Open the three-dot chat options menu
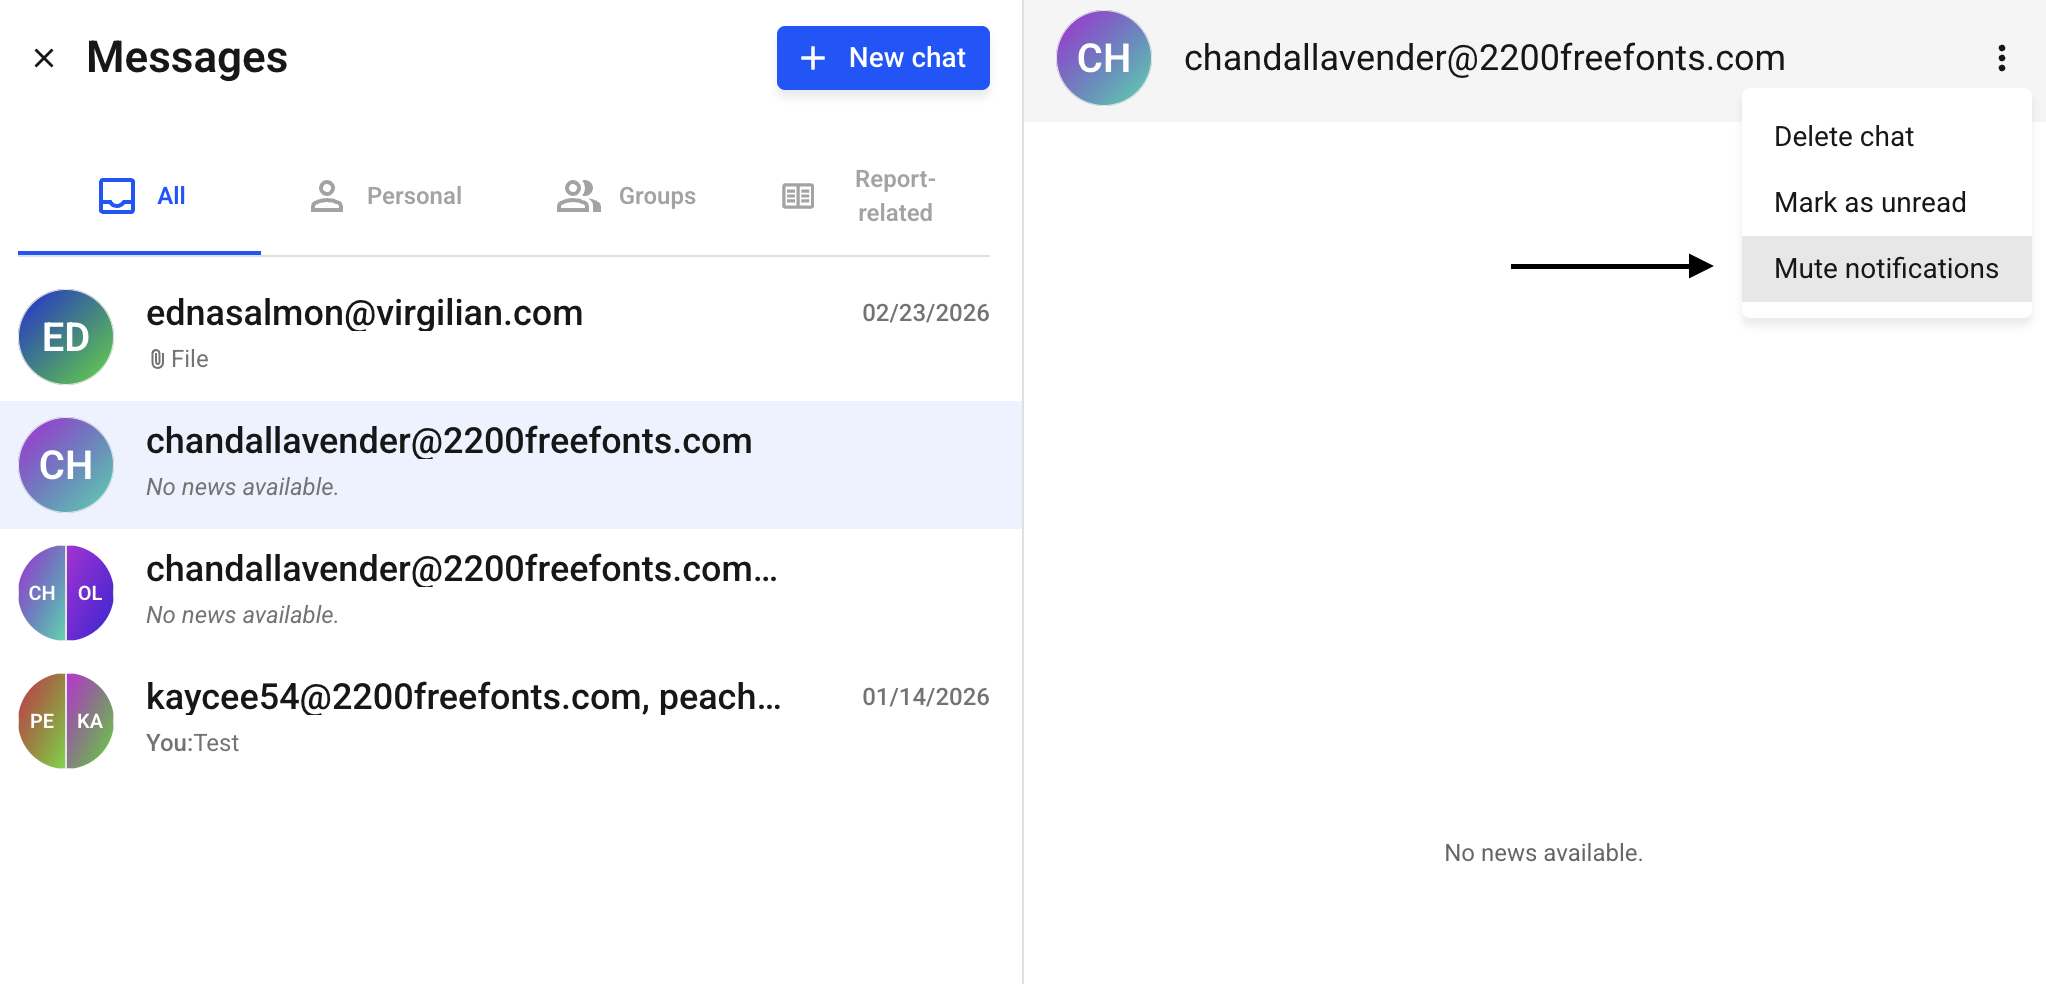2046x984 pixels. pyautogui.click(x=2001, y=58)
